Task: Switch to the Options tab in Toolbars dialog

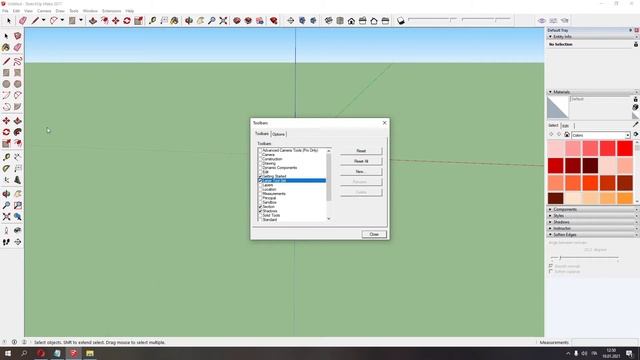Action: pyautogui.click(x=278, y=134)
